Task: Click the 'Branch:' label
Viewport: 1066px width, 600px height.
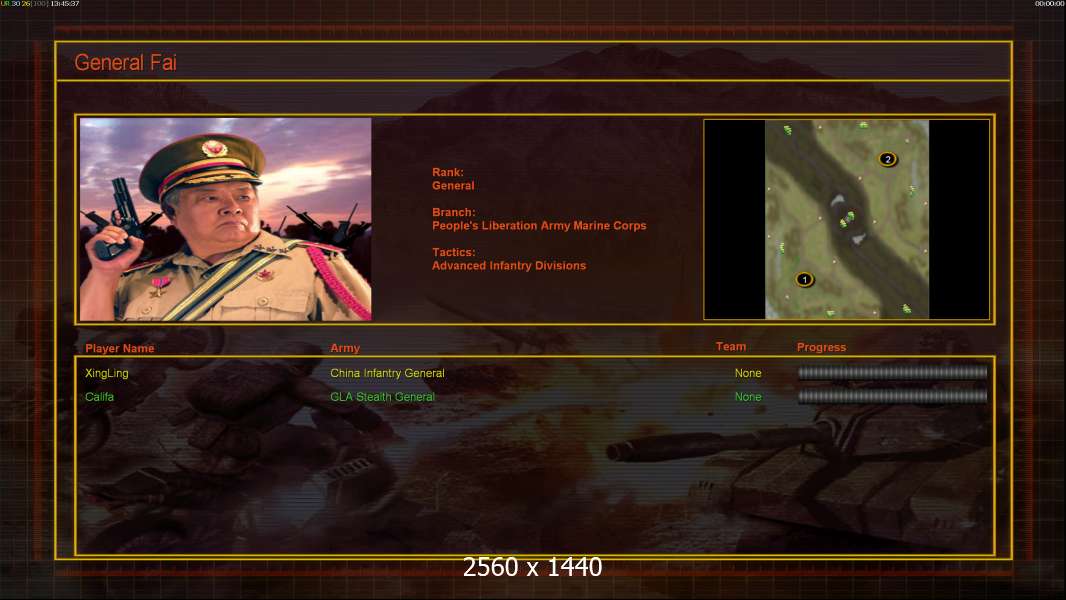Action: (x=453, y=213)
